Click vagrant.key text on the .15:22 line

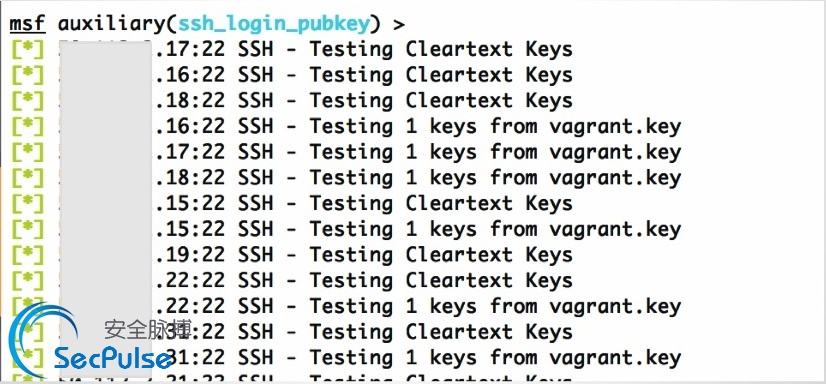(615, 230)
